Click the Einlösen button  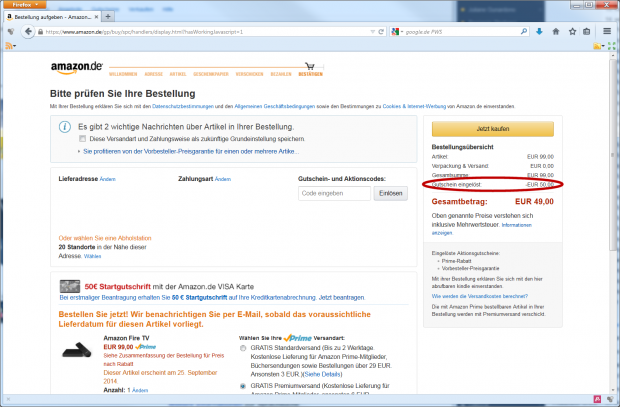pyautogui.click(x=391, y=193)
